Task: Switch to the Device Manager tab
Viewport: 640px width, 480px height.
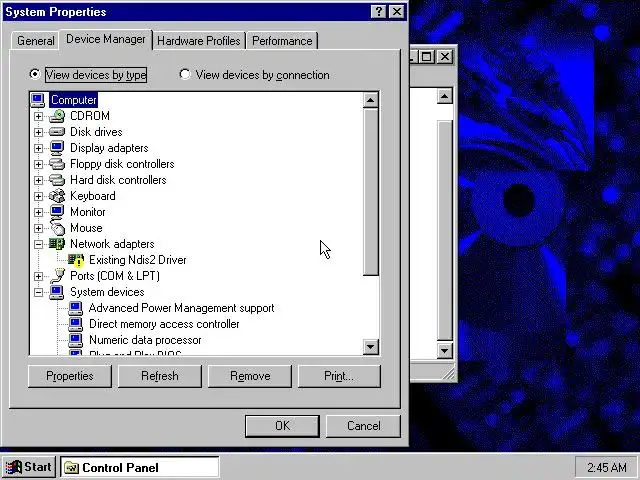Action: pyautogui.click(x=106, y=39)
